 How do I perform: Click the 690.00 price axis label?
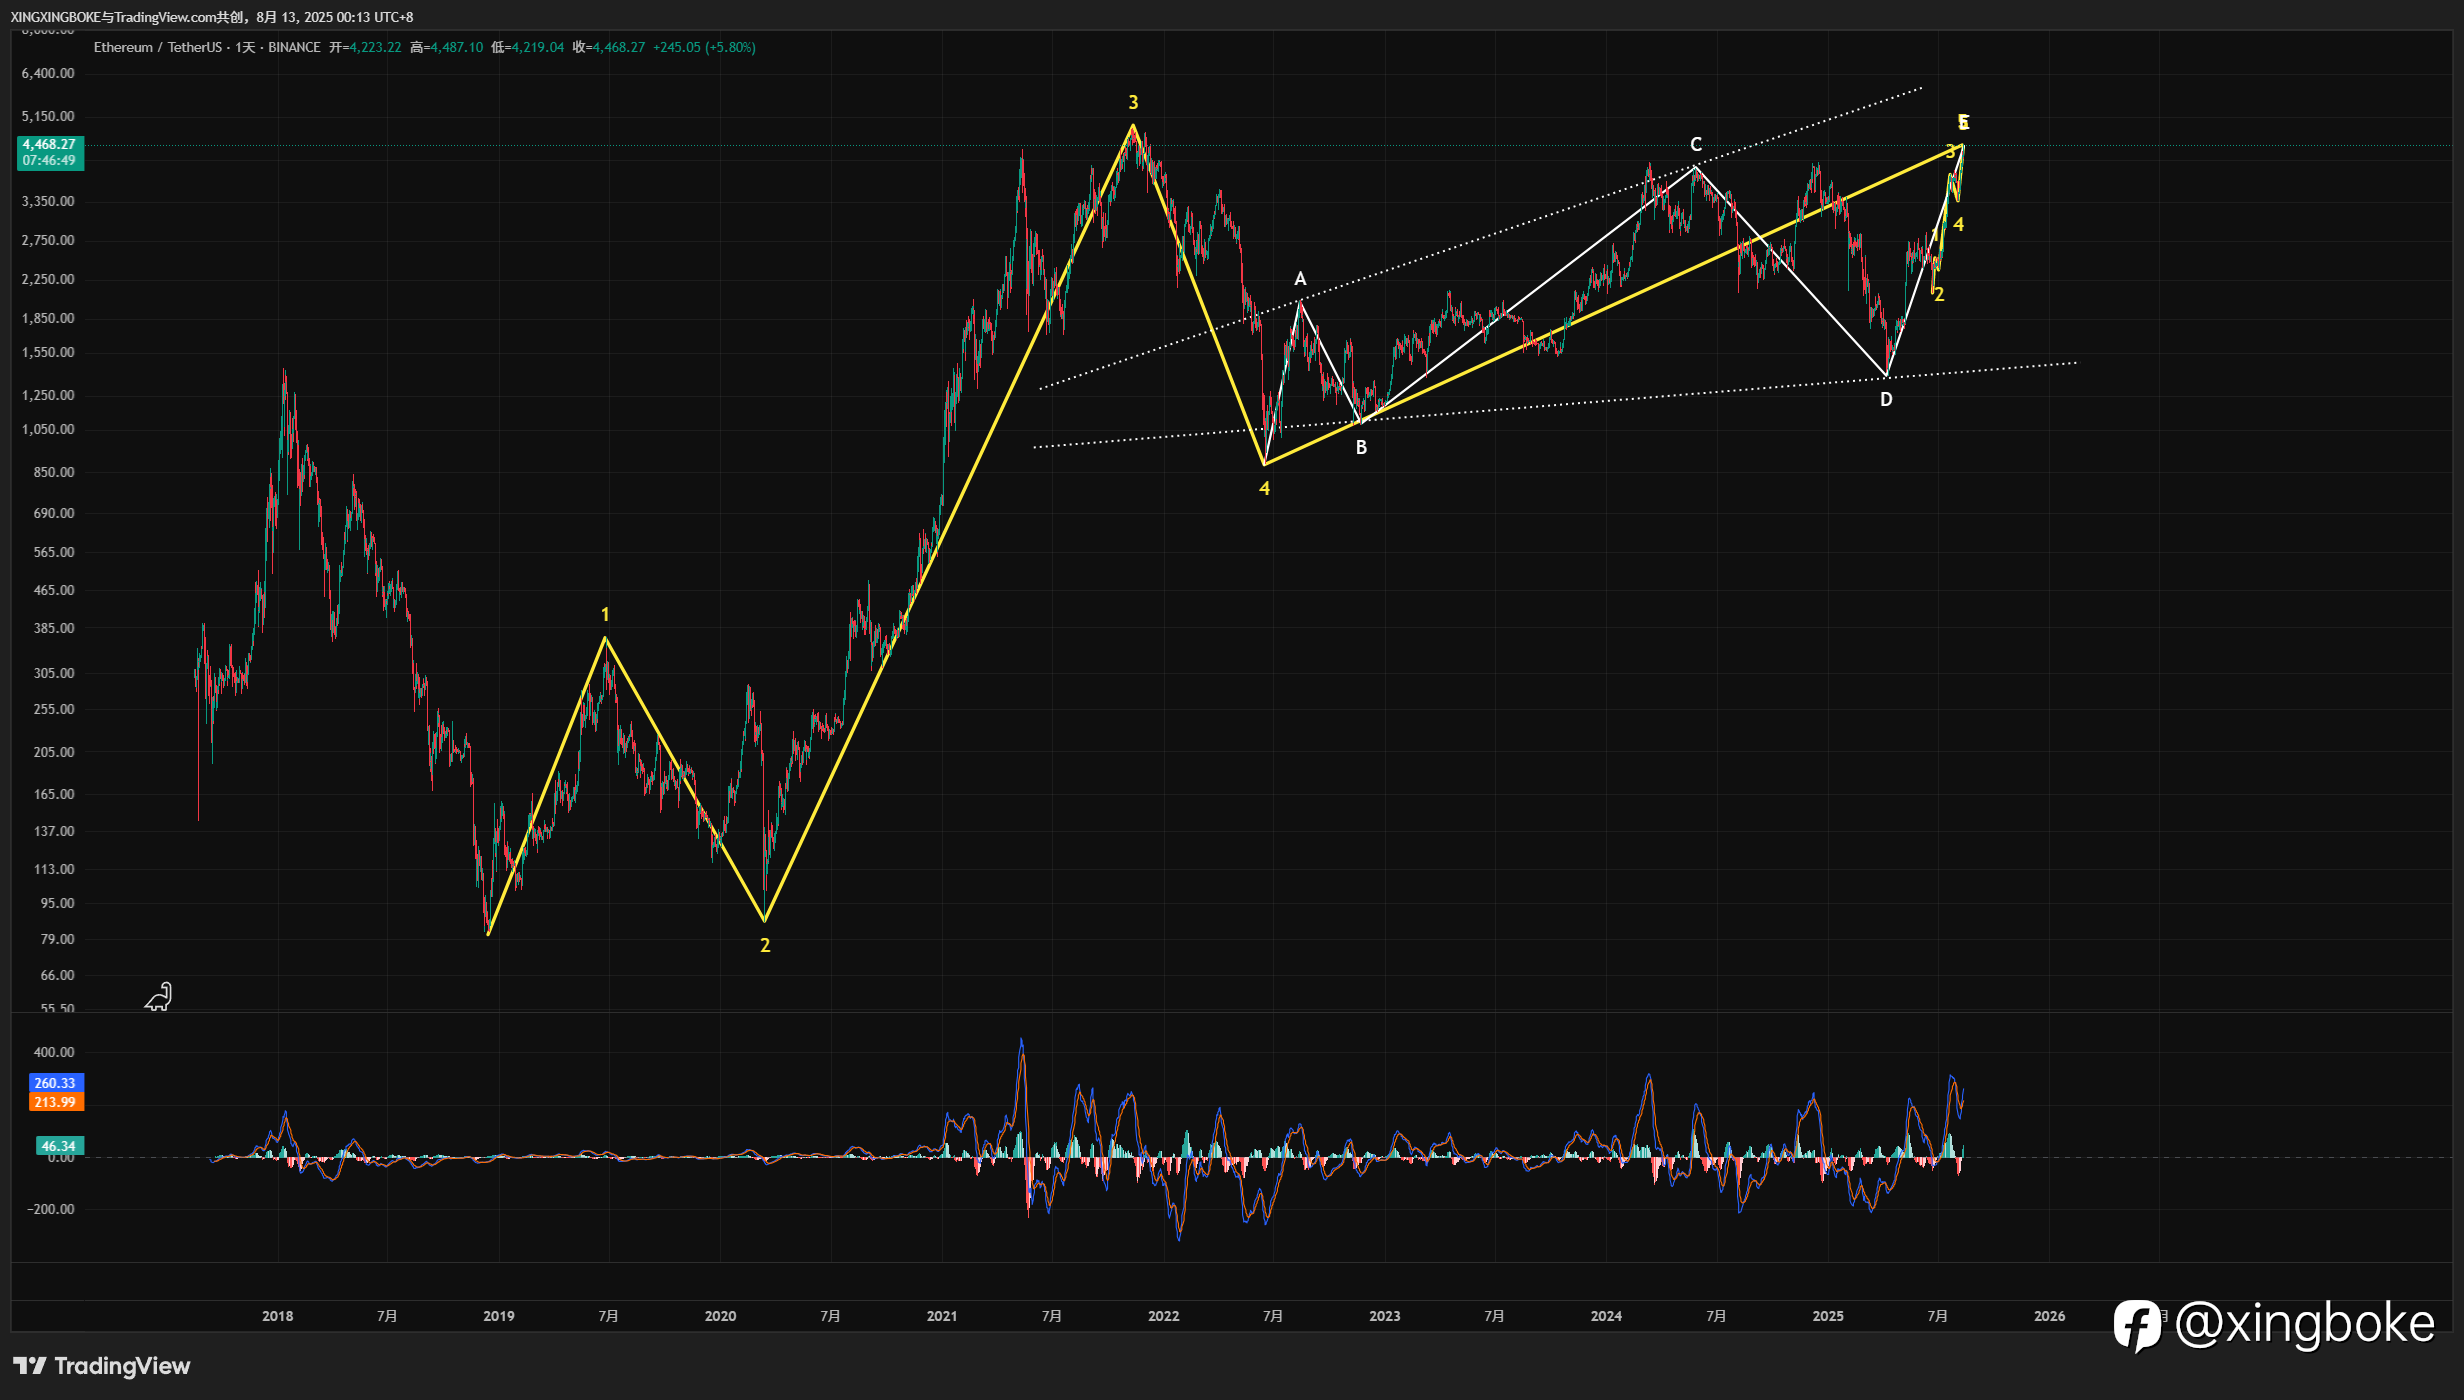pyautogui.click(x=54, y=514)
